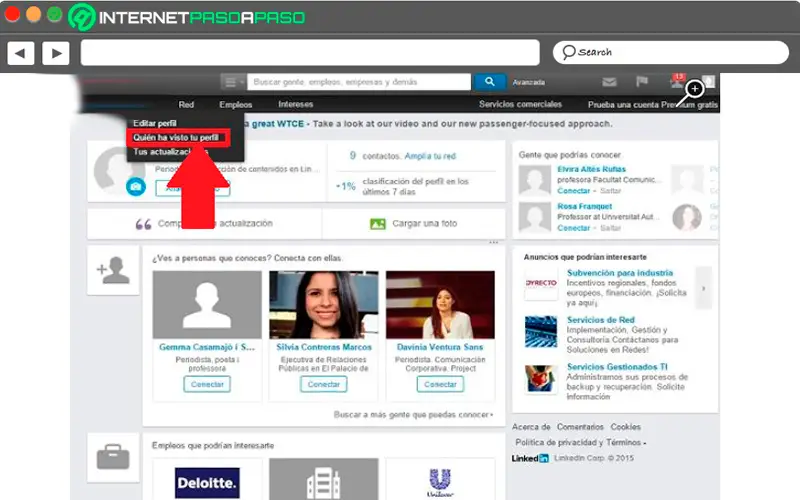Click Conectar for Rosa Franquet
Image resolution: width=800 pixels, height=500 pixels.
click(573, 228)
